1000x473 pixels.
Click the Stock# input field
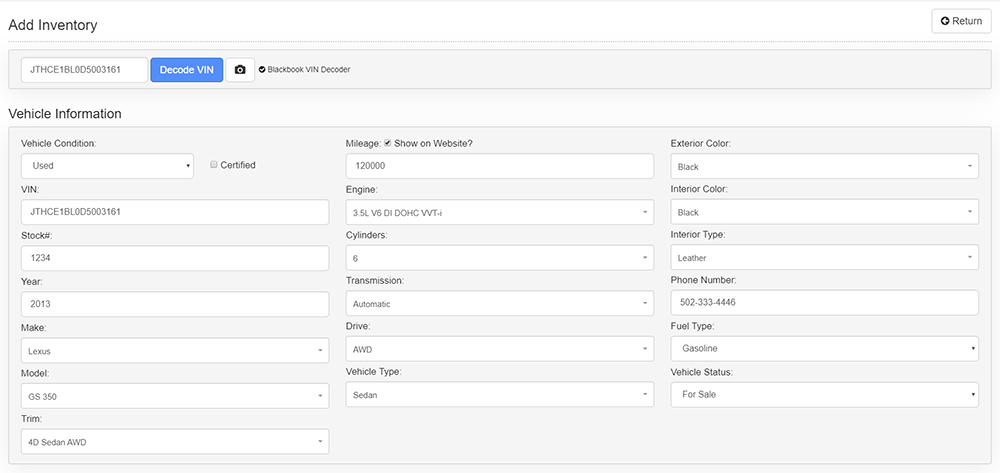click(175, 258)
